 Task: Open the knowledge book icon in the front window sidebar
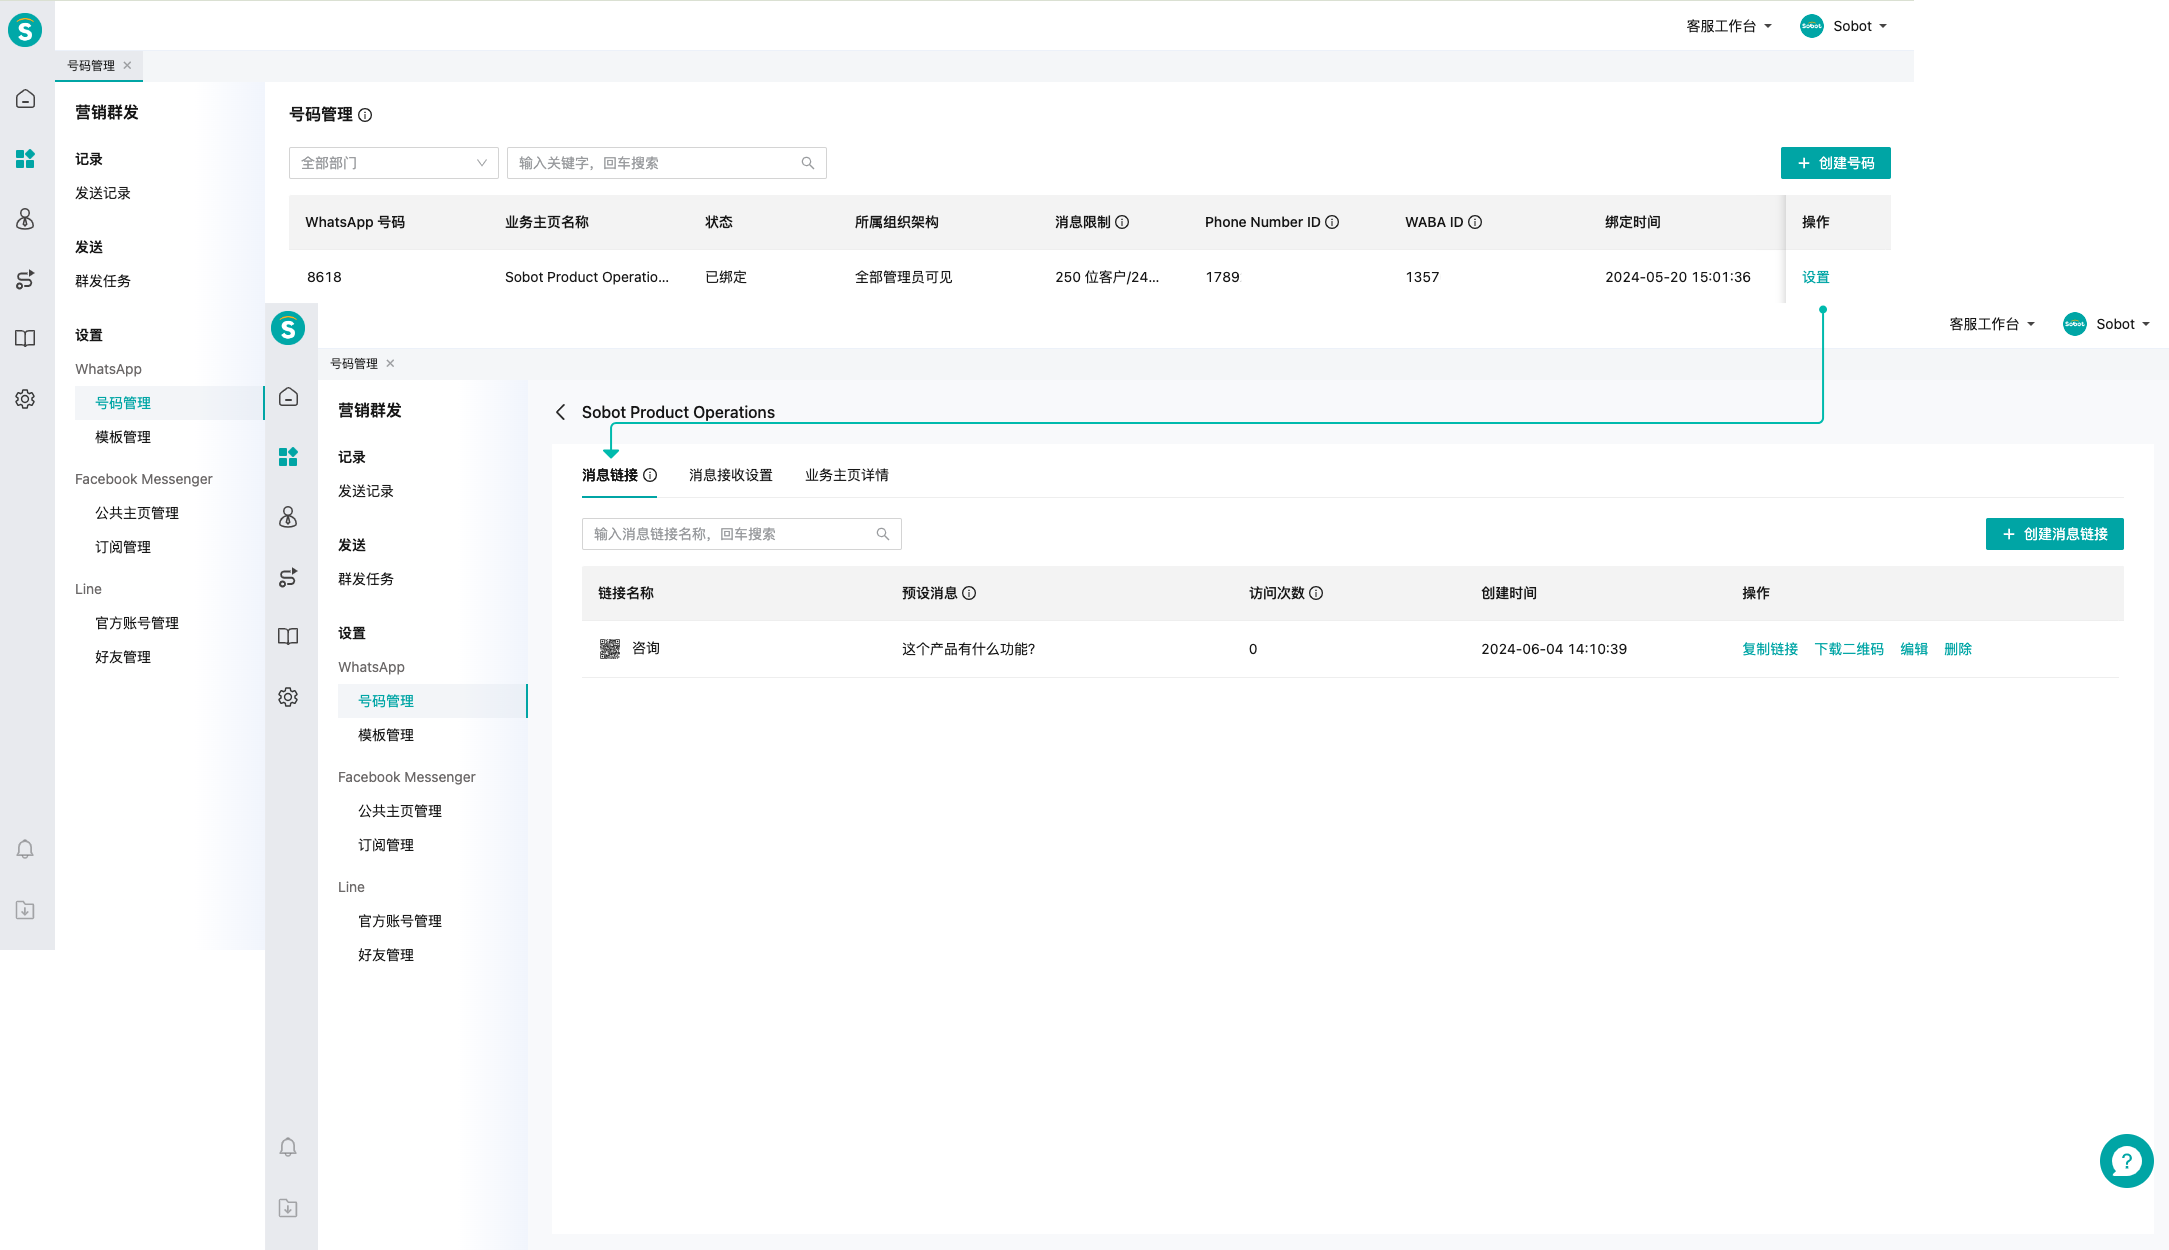288,637
